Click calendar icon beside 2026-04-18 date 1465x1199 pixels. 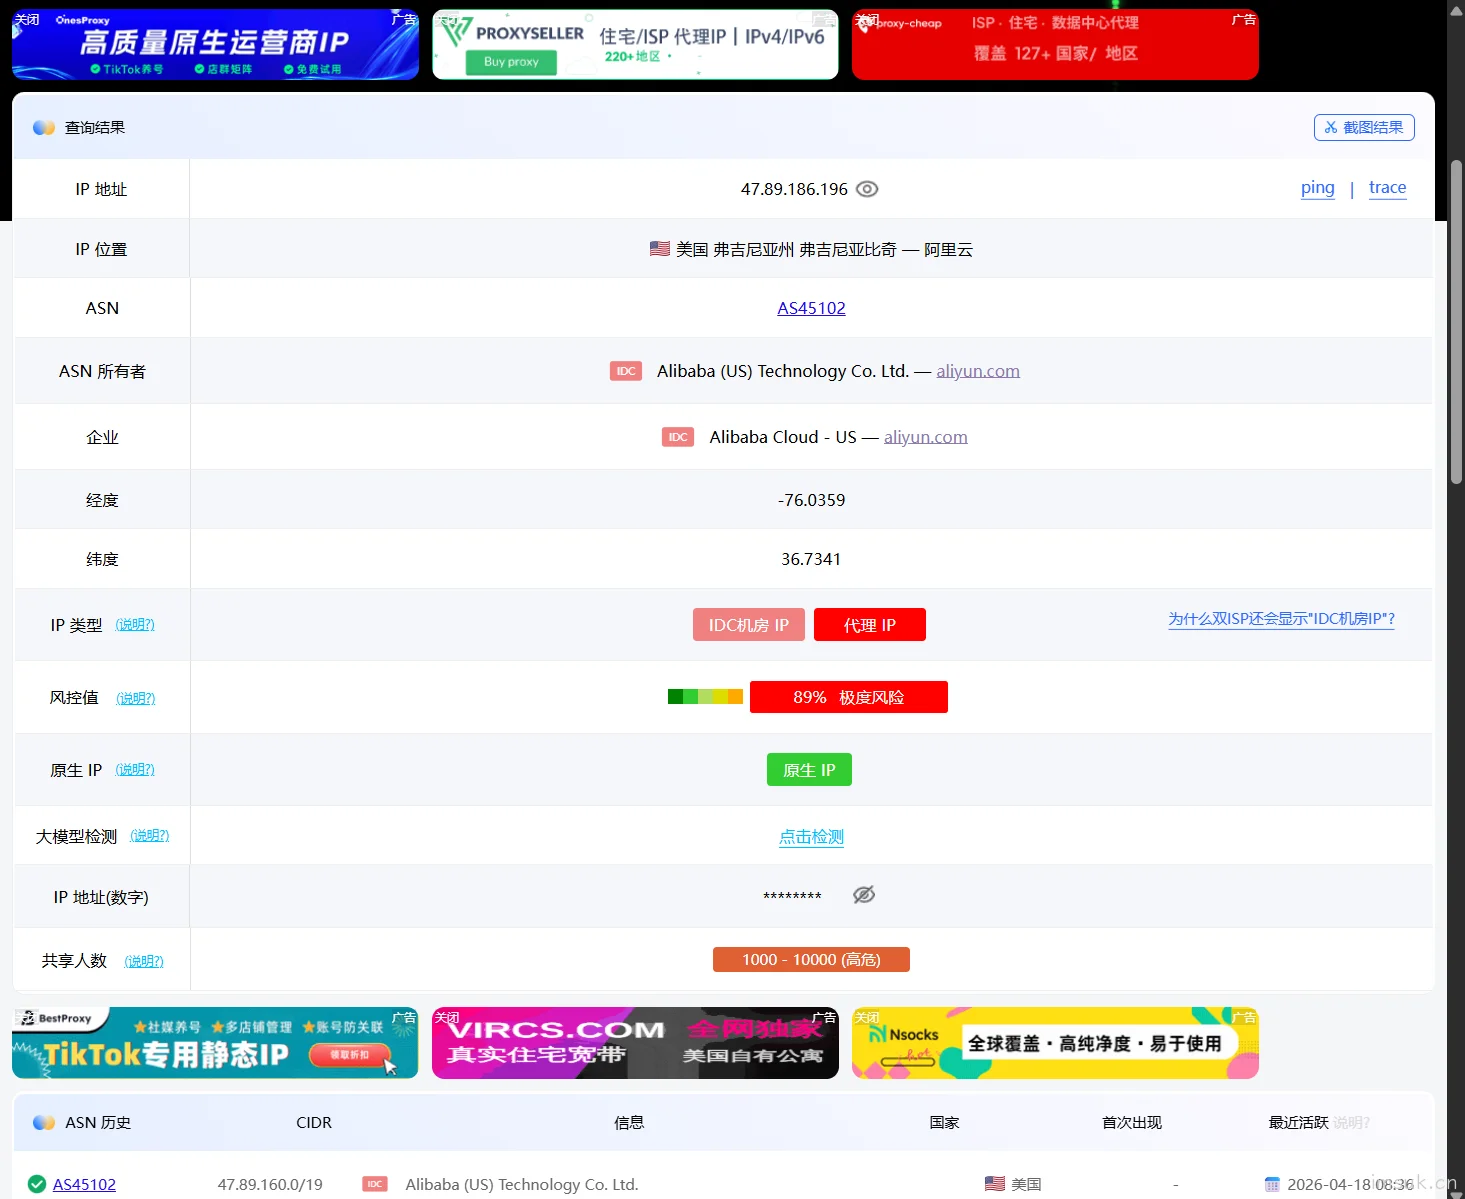[x=1272, y=1185]
